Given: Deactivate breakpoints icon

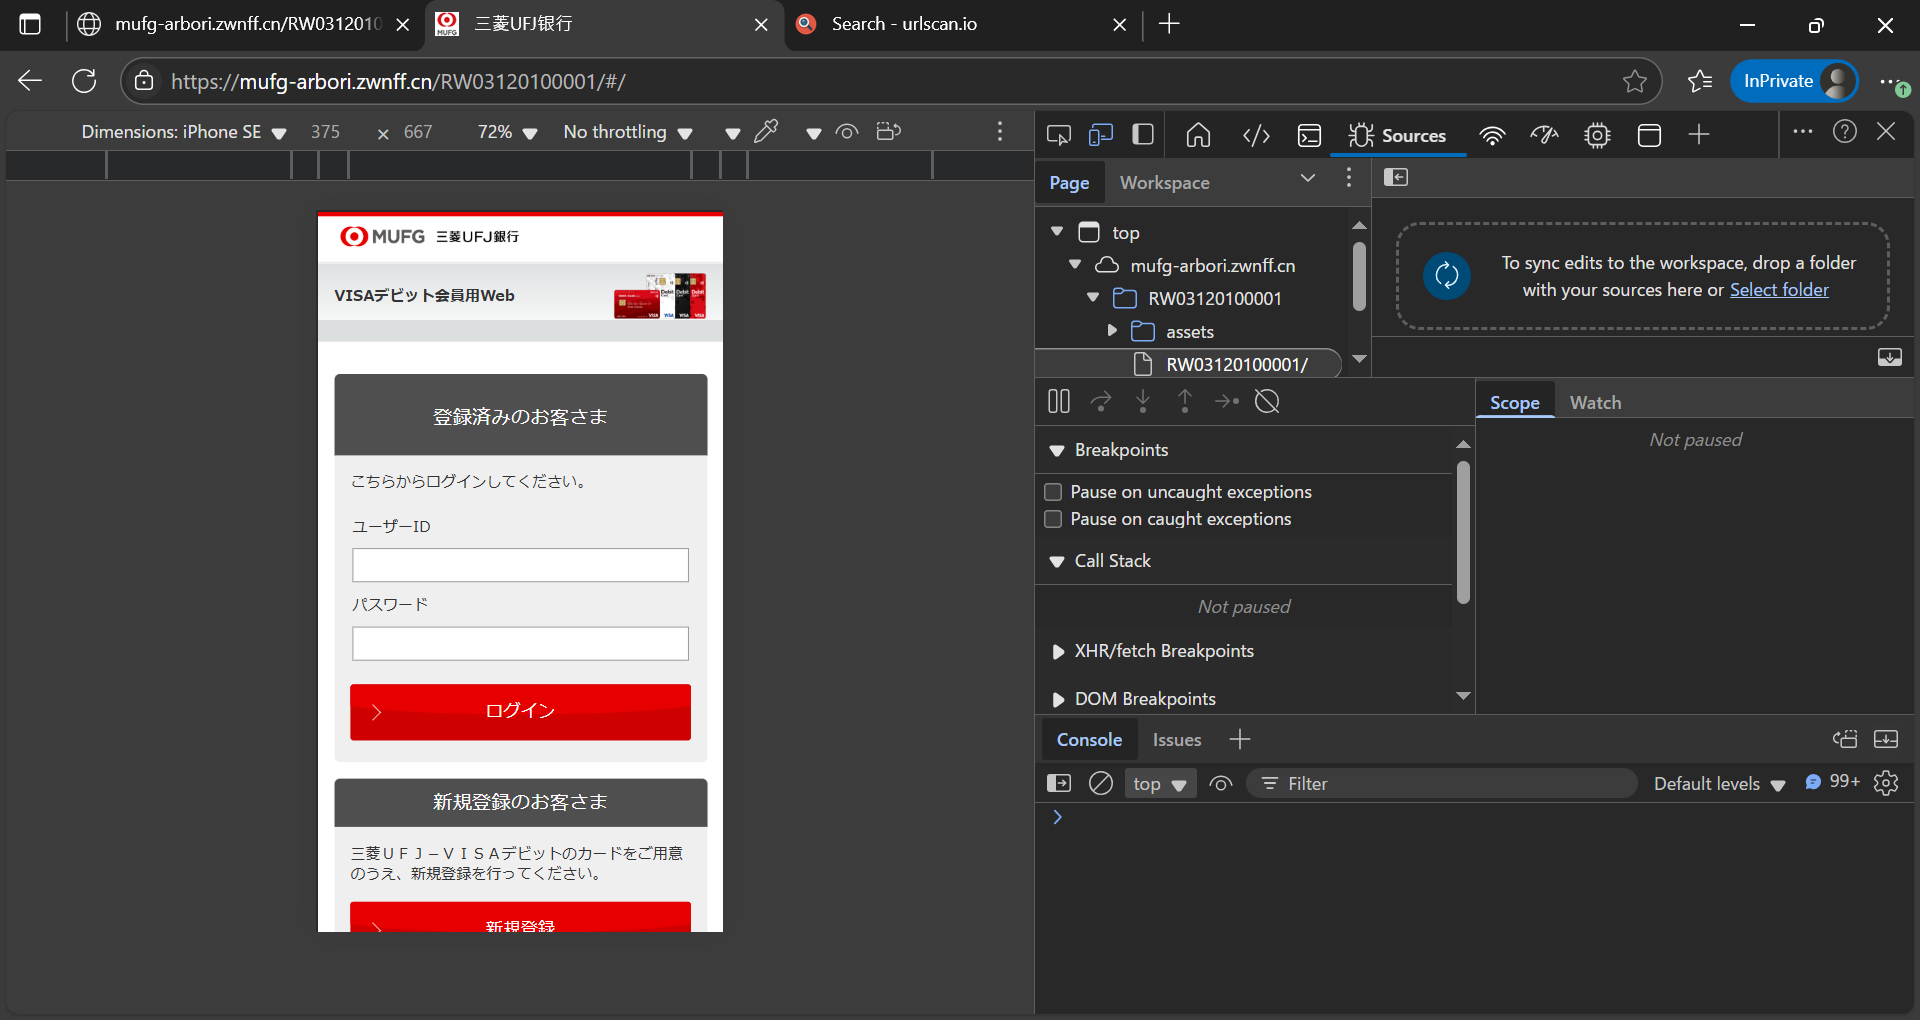Looking at the screenshot, I should click(1268, 402).
